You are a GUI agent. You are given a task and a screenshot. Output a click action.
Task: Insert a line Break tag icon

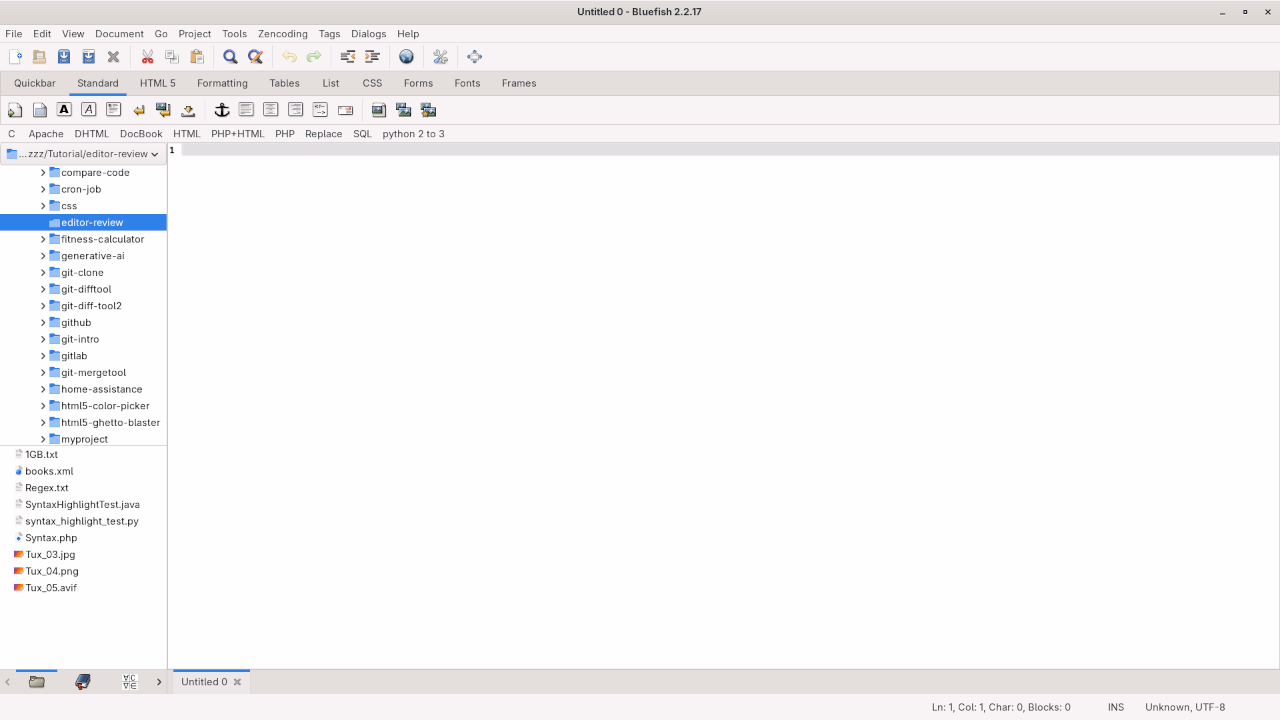[139, 110]
